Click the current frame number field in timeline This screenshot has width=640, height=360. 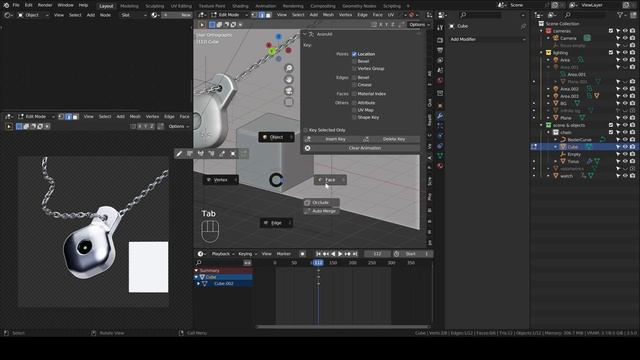377,254
